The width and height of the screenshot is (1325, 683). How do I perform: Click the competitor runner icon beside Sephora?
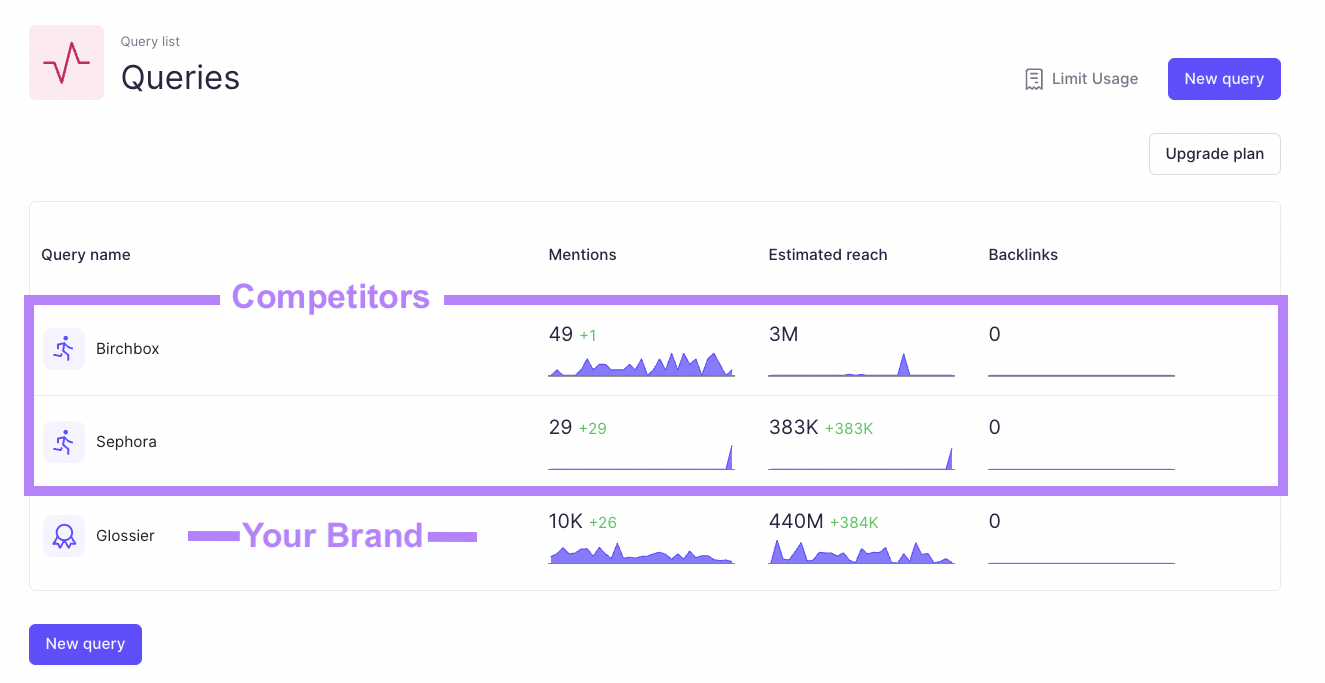coord(63,441)
